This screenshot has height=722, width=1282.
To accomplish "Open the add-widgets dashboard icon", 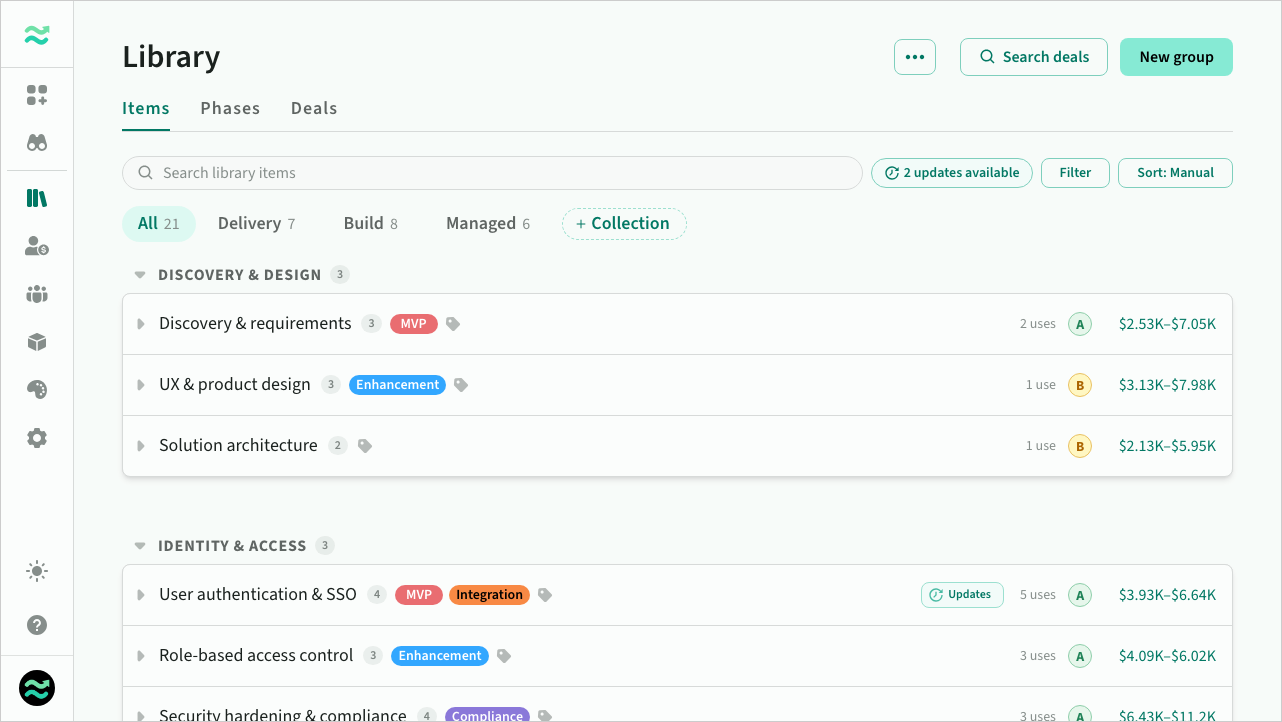I will [x=37, y=95].
